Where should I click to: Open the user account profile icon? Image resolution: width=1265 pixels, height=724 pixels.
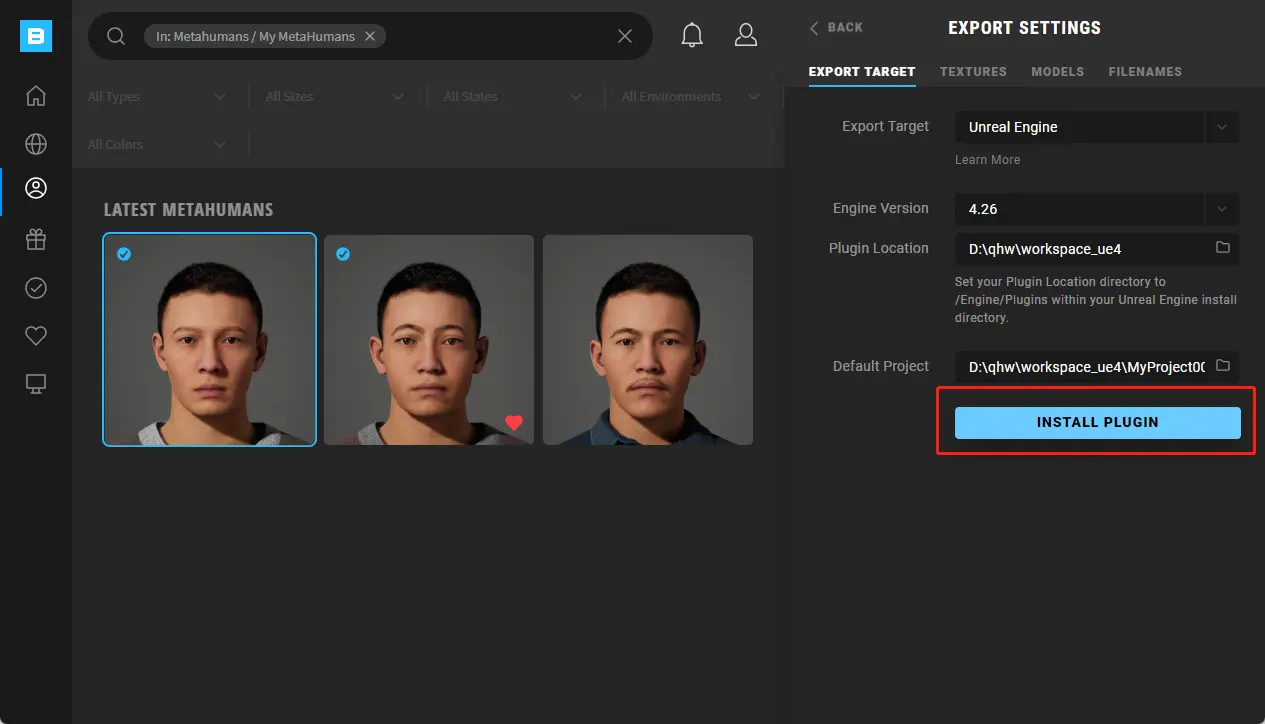coord(746,36)
